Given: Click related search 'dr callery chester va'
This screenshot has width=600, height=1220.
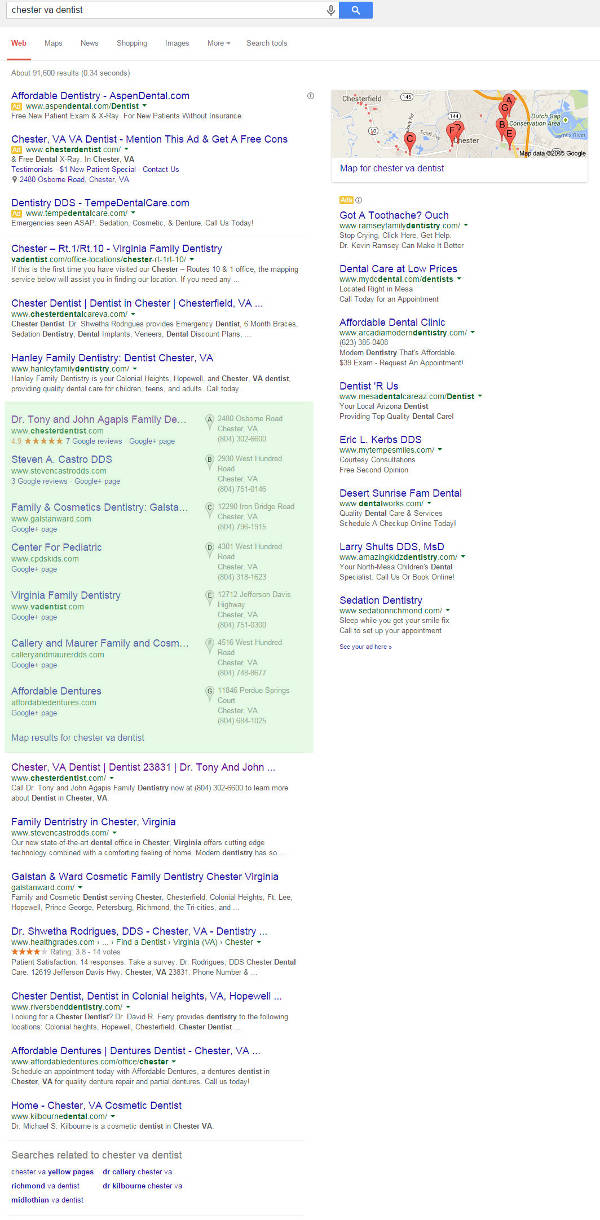Looking at the screenshot, I should pyautogui.click(x=137, y=1171).
